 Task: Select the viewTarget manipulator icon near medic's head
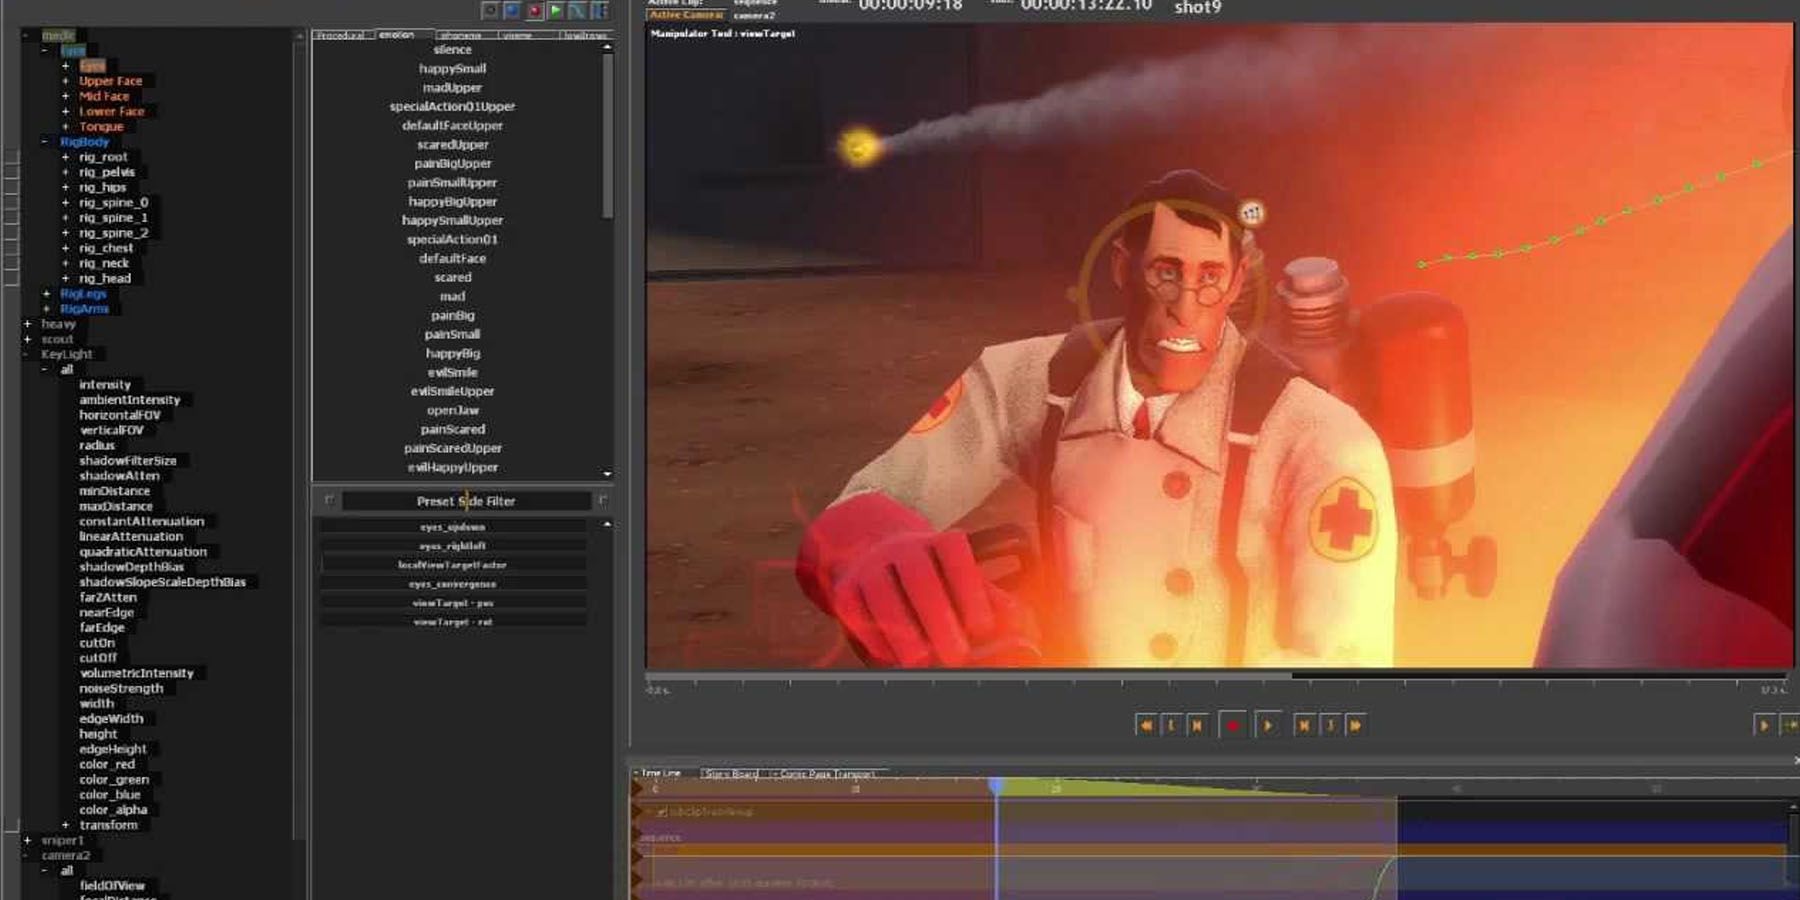pos(1251,212)
